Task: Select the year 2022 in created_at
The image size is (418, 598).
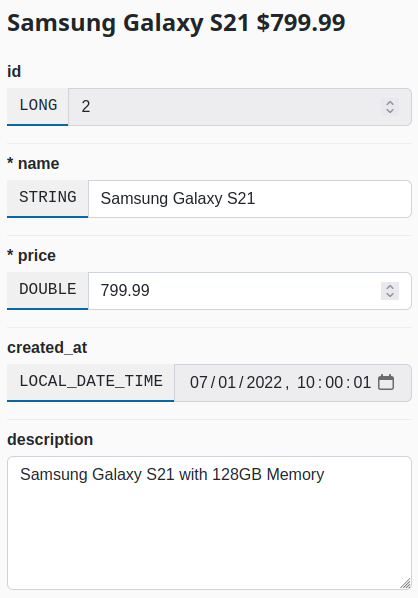Action: pos(264,383)
